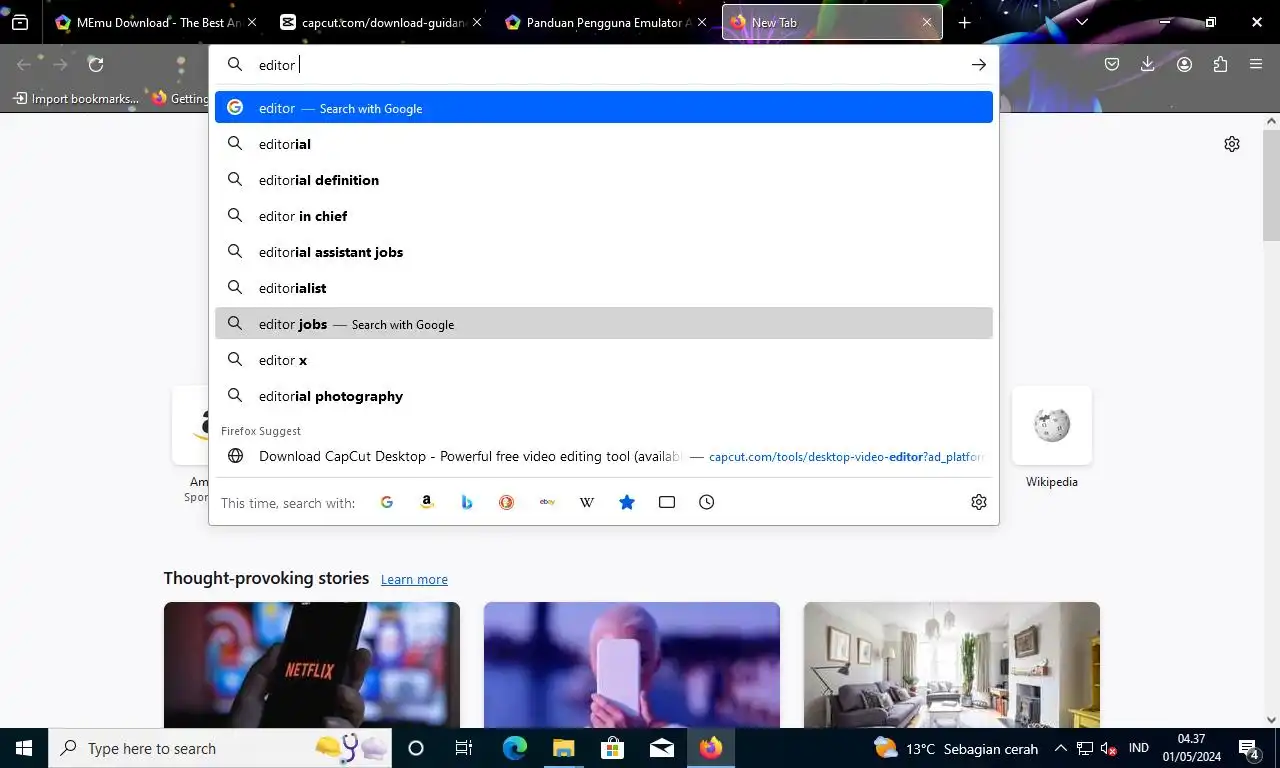Open the weather widget 13°C
Viewport: 1280px width, 768px height.
[x=955, y=748]
